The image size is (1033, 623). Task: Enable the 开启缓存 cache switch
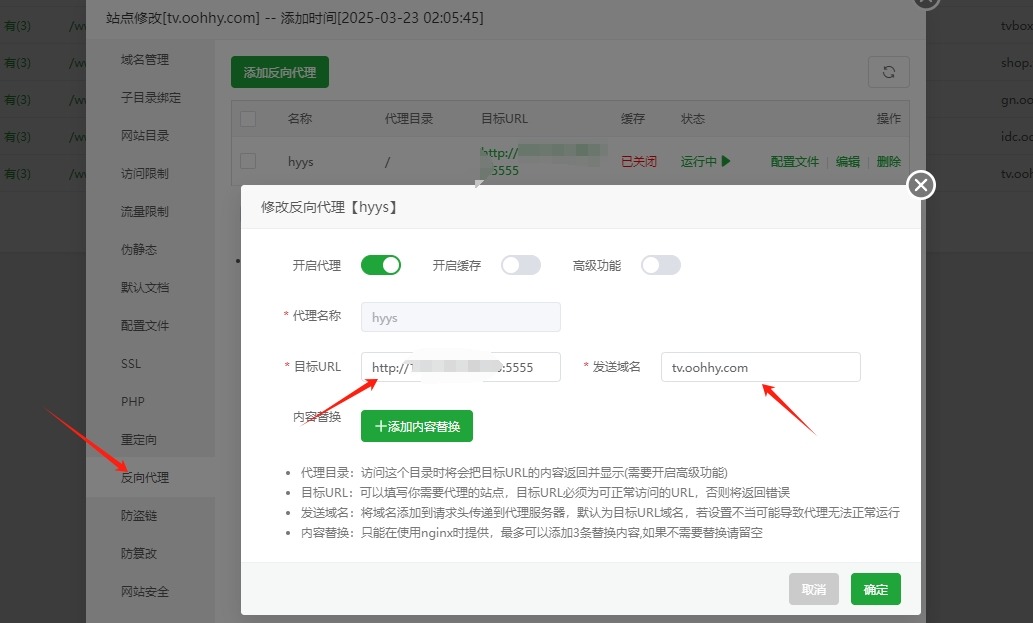coord(520,264)
